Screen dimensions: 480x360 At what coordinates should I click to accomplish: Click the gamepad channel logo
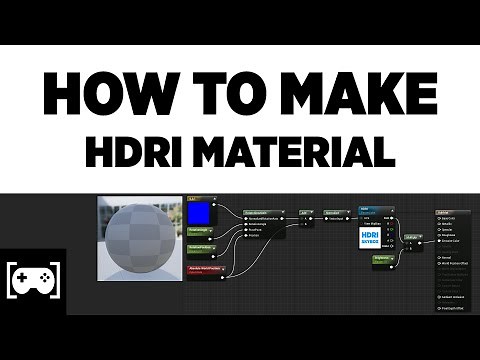coord(33,280)
